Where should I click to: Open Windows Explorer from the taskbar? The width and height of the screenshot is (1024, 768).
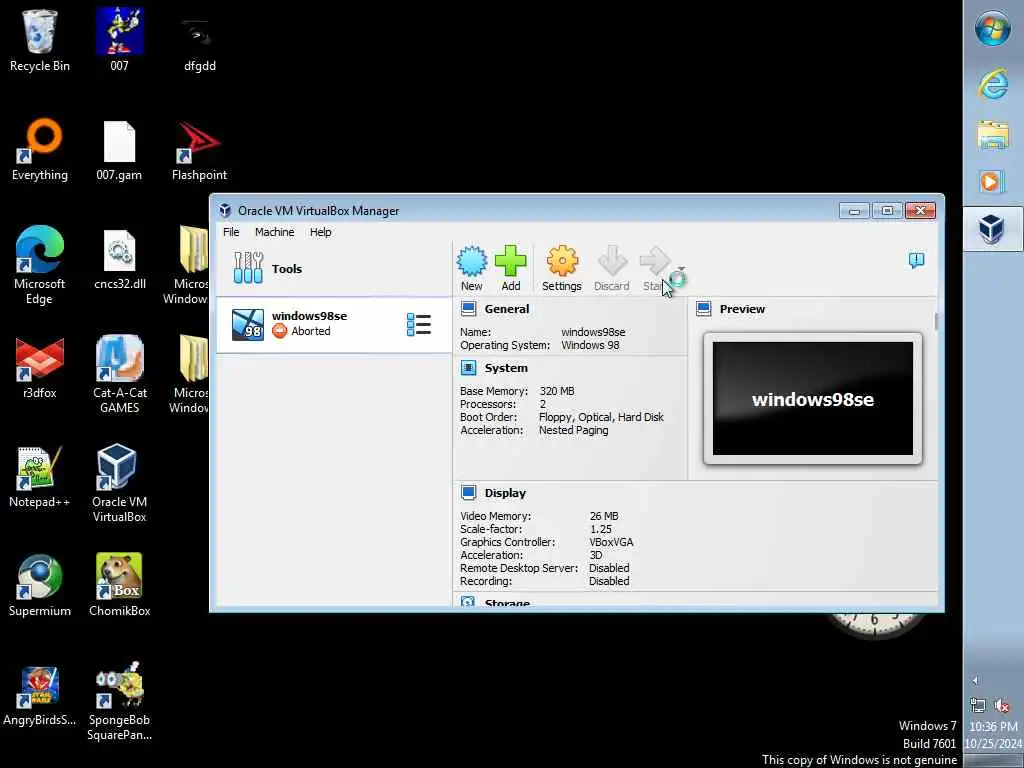993,134
